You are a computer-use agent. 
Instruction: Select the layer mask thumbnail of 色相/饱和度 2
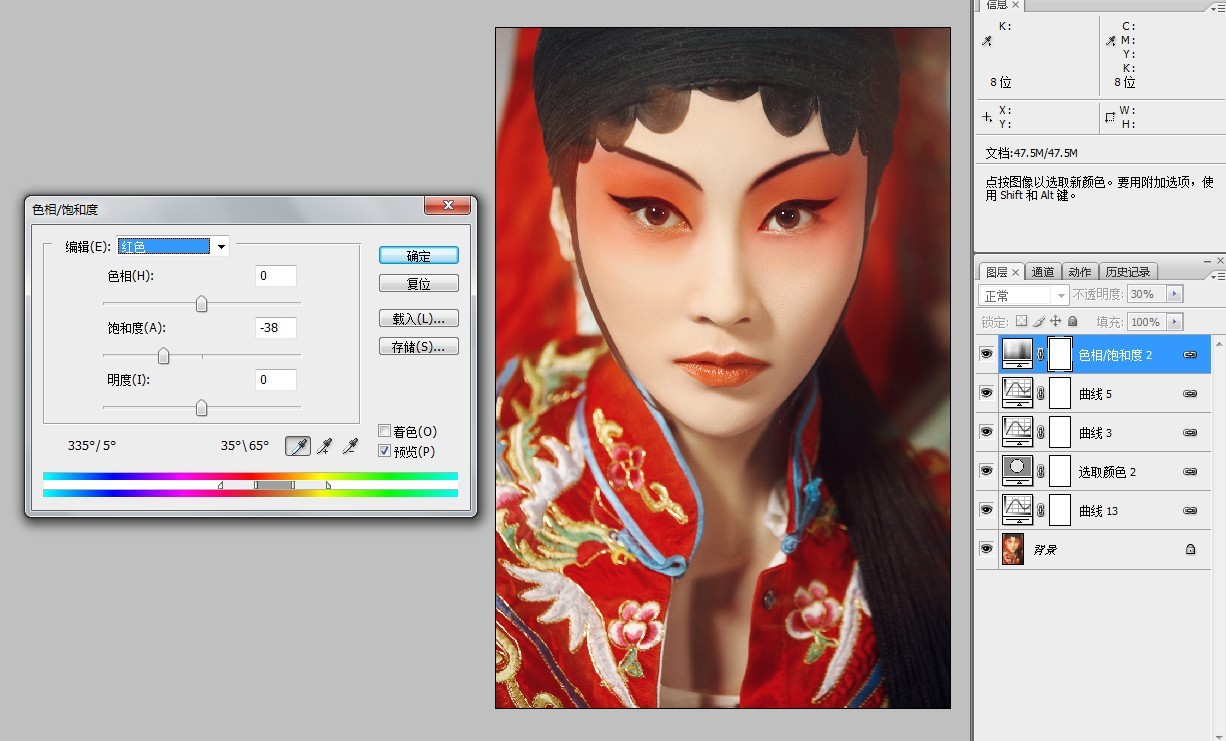(x=1060, y=354)
